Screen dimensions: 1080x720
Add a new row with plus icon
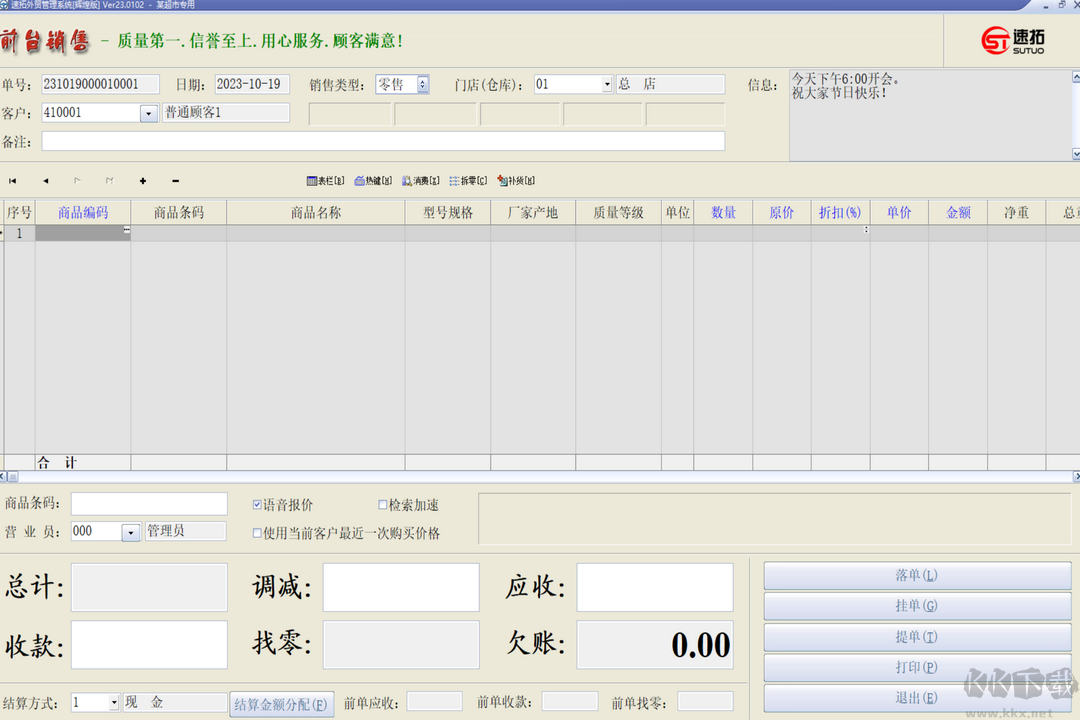point(143,181)
